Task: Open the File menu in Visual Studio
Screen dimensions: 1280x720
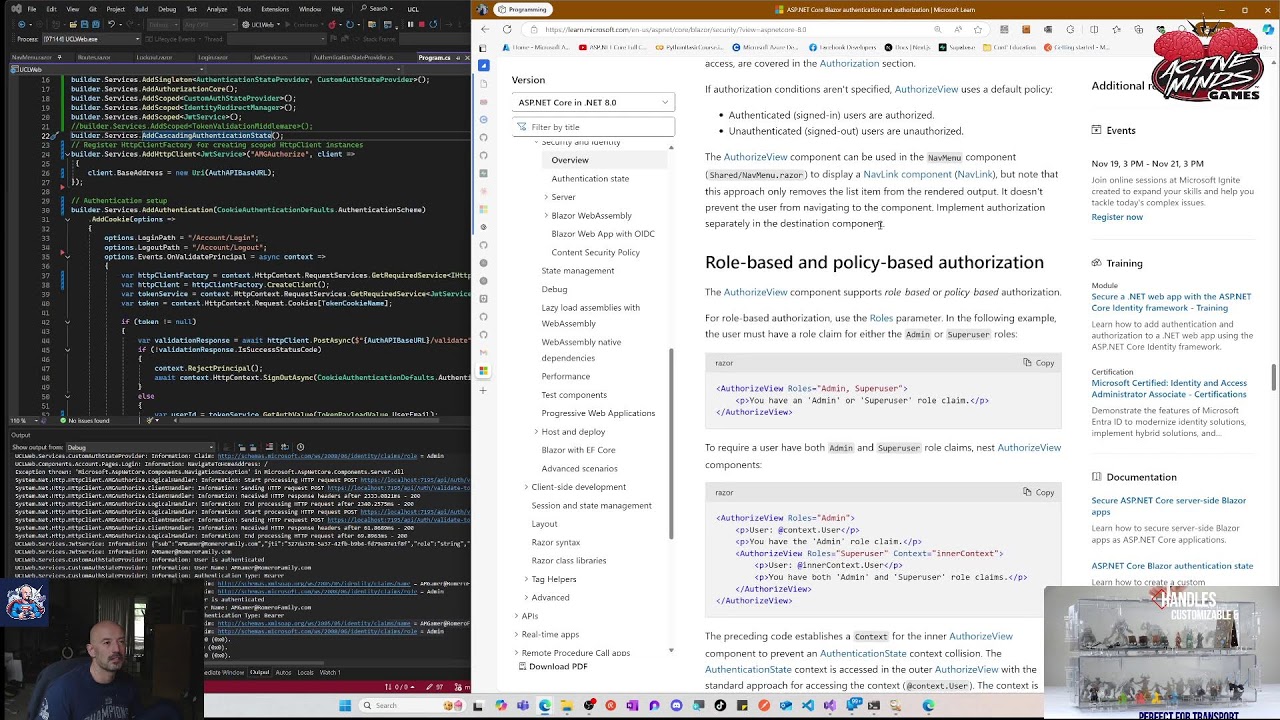Action: [x=32, y=9]
